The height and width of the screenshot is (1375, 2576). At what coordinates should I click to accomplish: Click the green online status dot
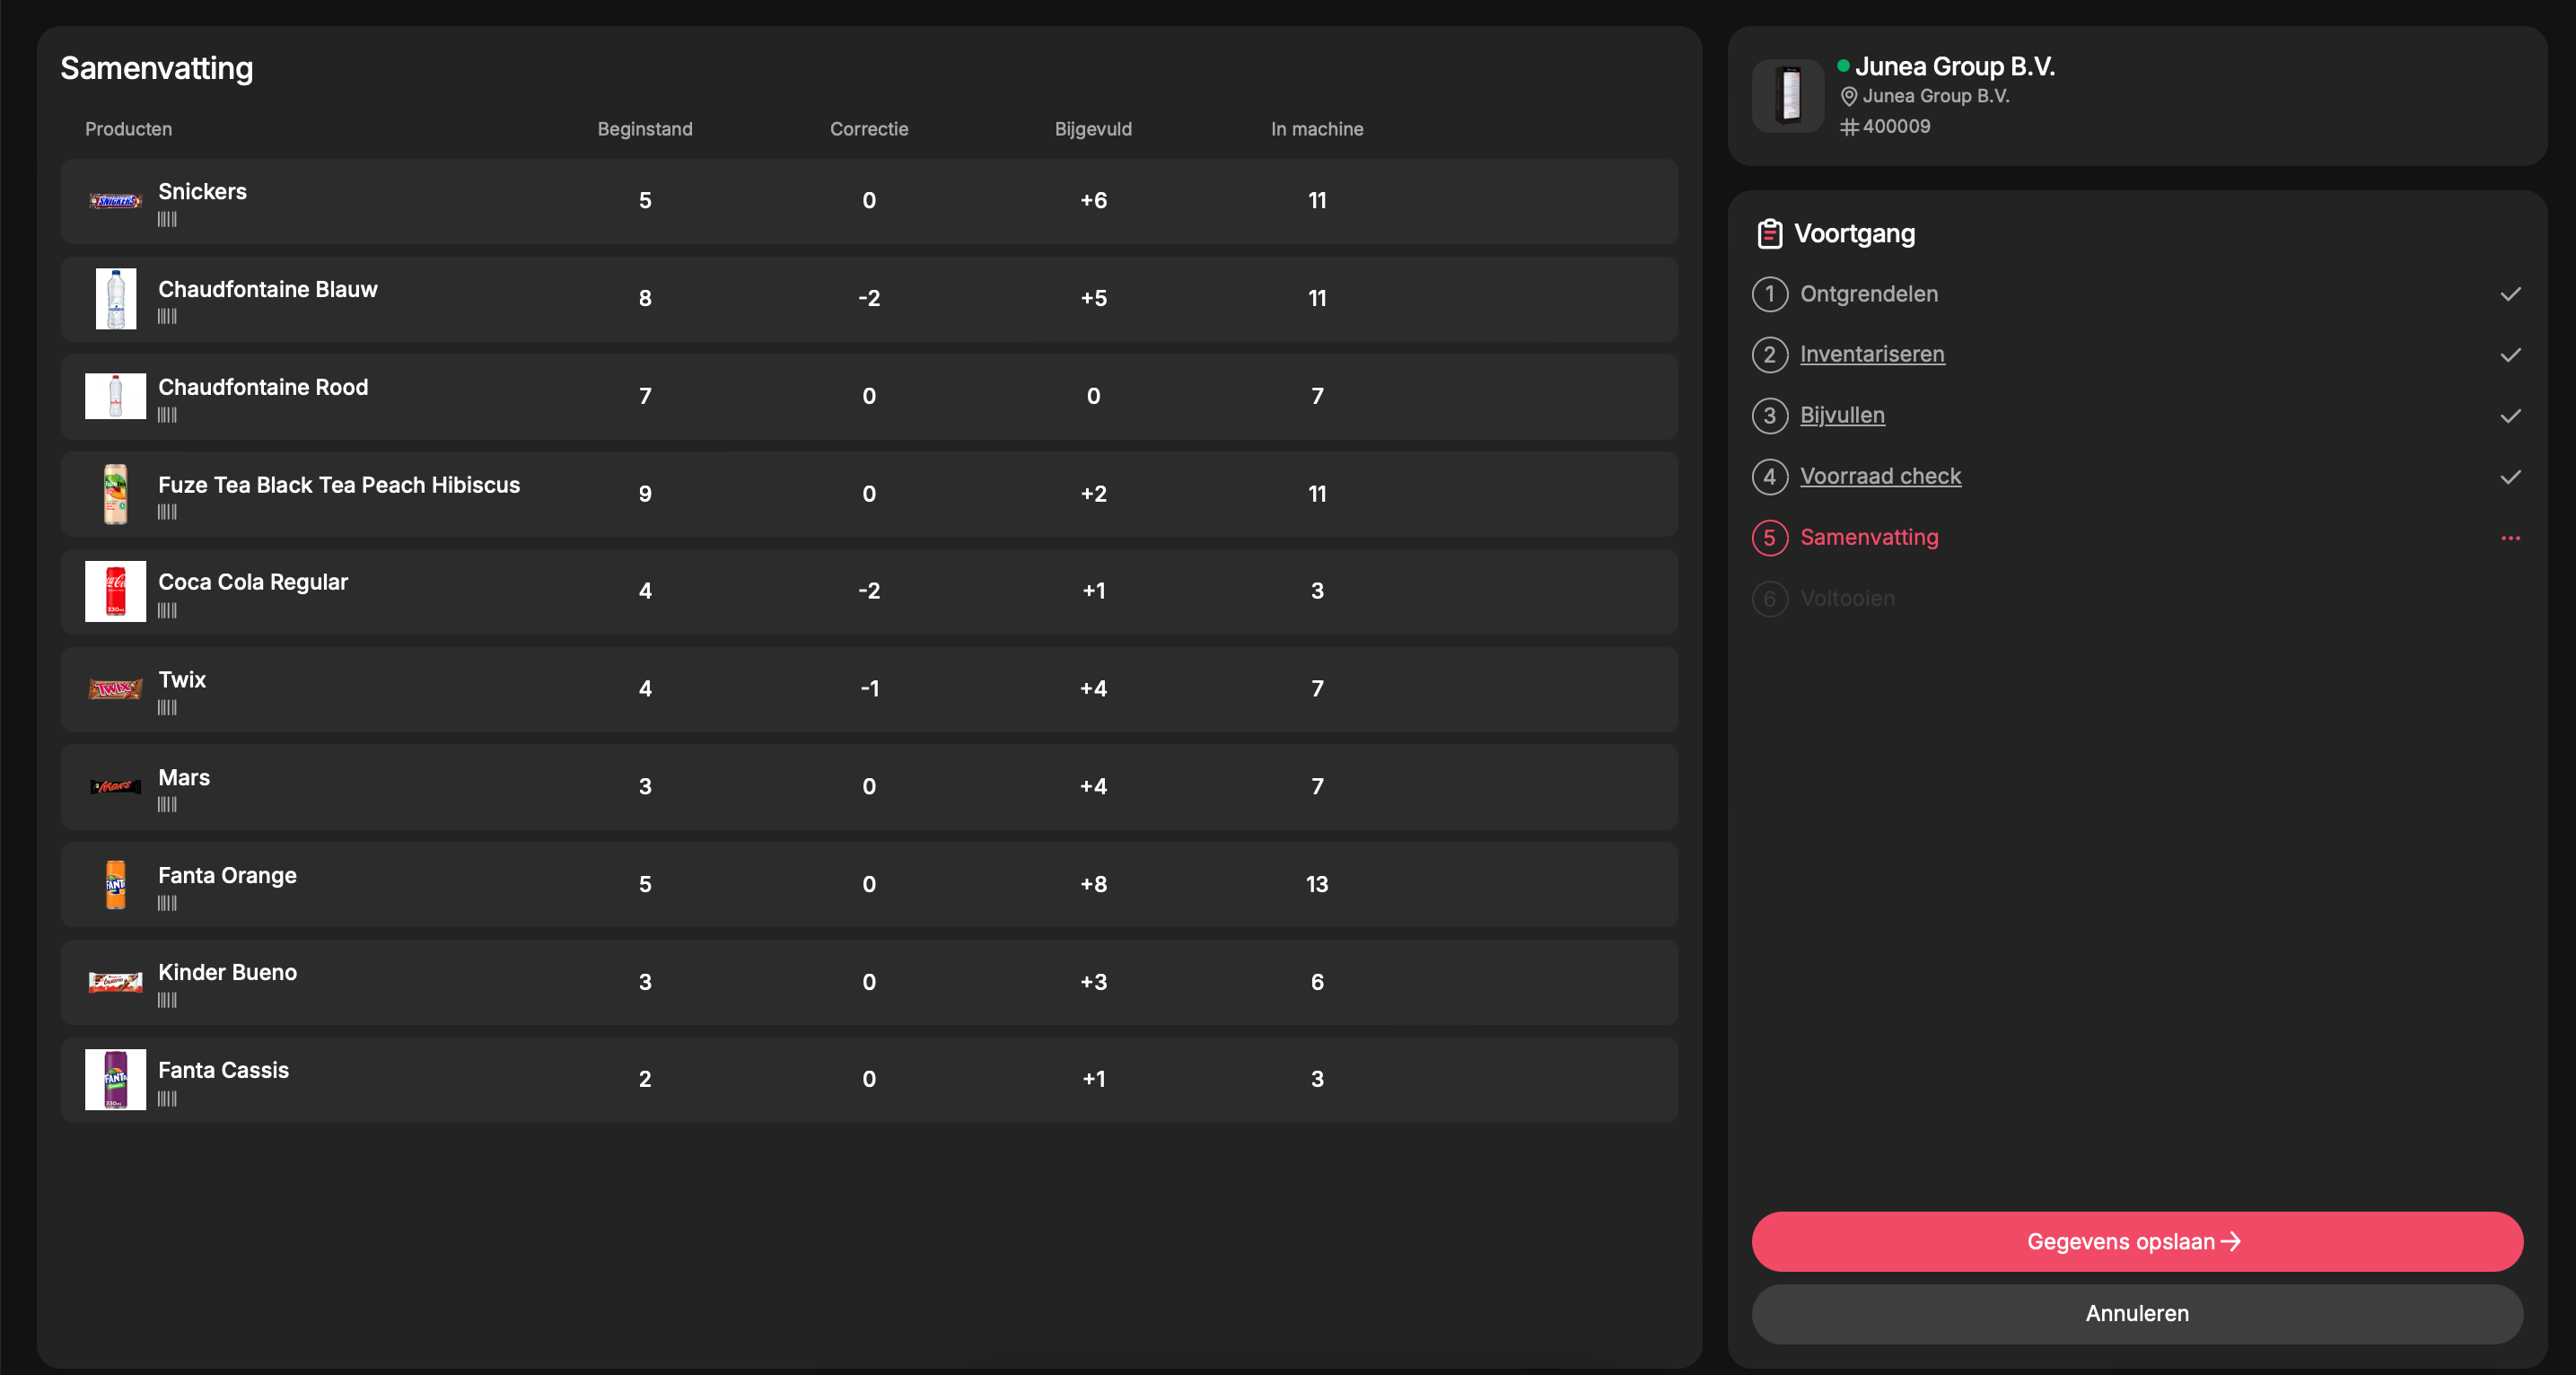pyautogui.click(x=1843, y=65)
